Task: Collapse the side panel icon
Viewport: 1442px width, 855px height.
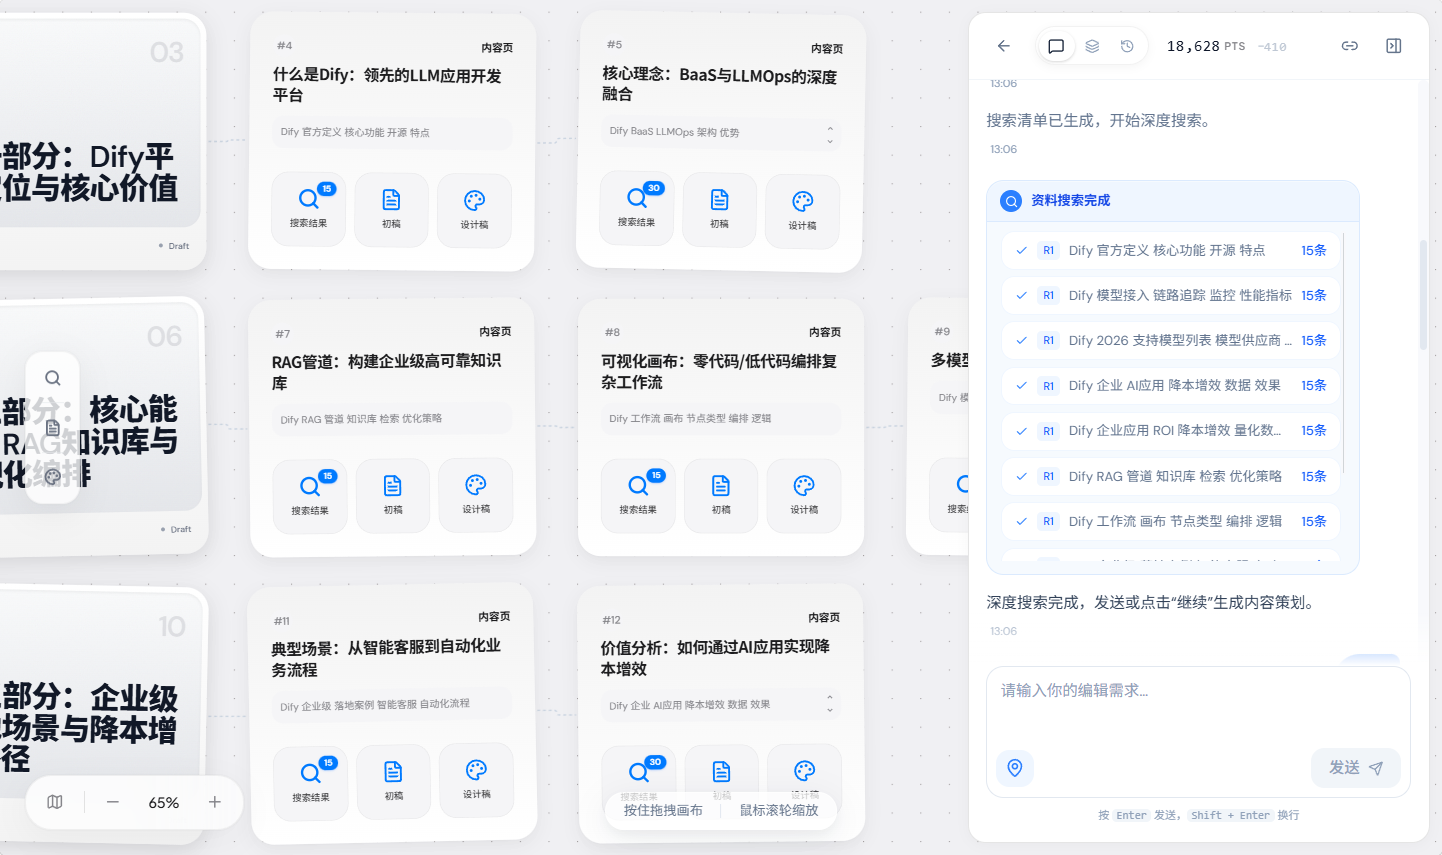Action: click(1394, 46)
